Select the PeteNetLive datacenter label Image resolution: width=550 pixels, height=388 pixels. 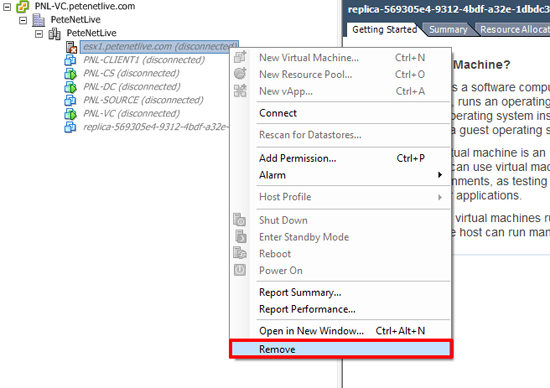[75, 20]
